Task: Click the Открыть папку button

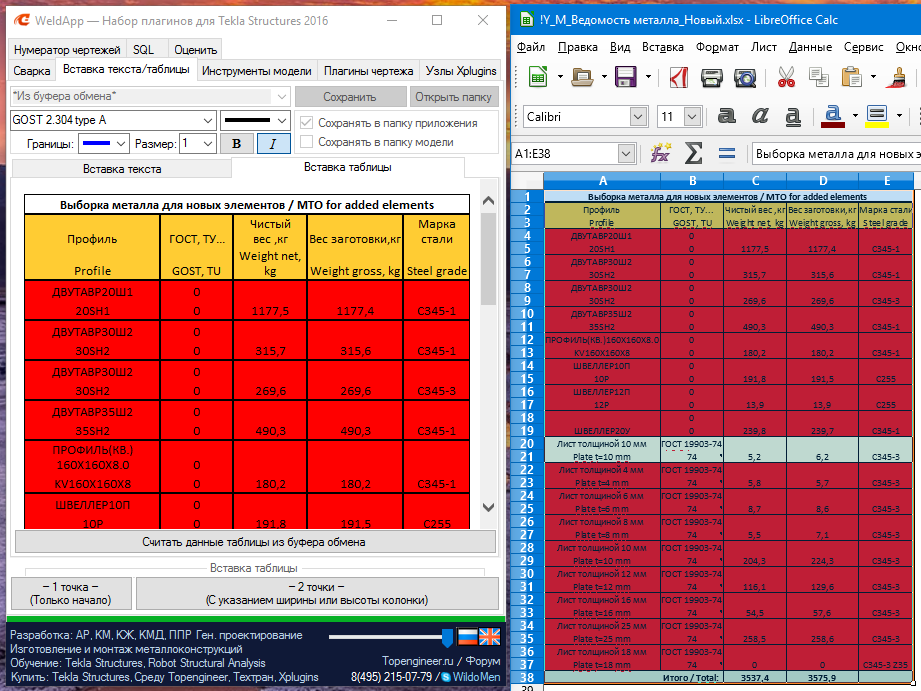Action: pyautogui.click(x=453, y=97)
